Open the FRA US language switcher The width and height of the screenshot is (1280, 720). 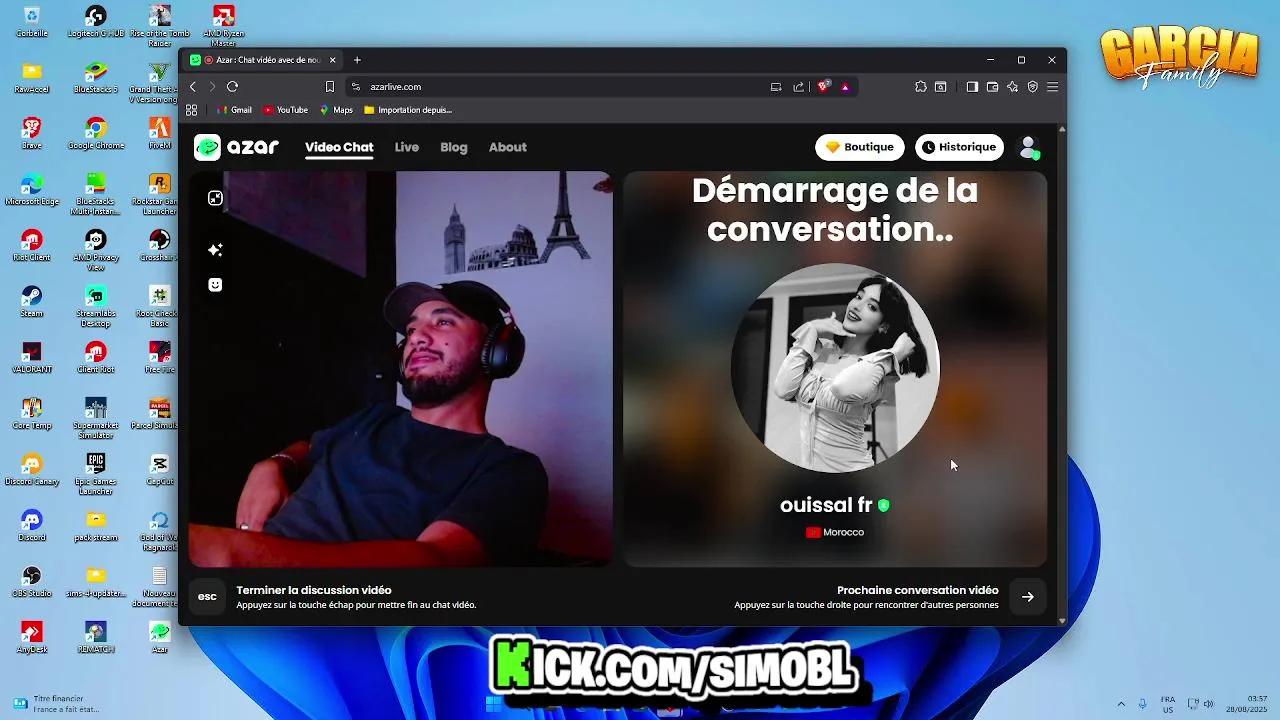[x=1168, y=704]
